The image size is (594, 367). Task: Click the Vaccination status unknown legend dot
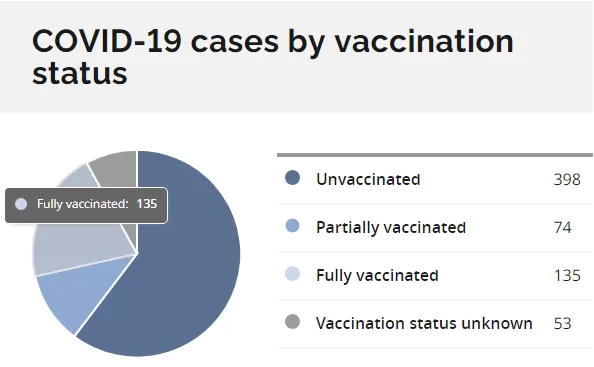pos(292,322)
